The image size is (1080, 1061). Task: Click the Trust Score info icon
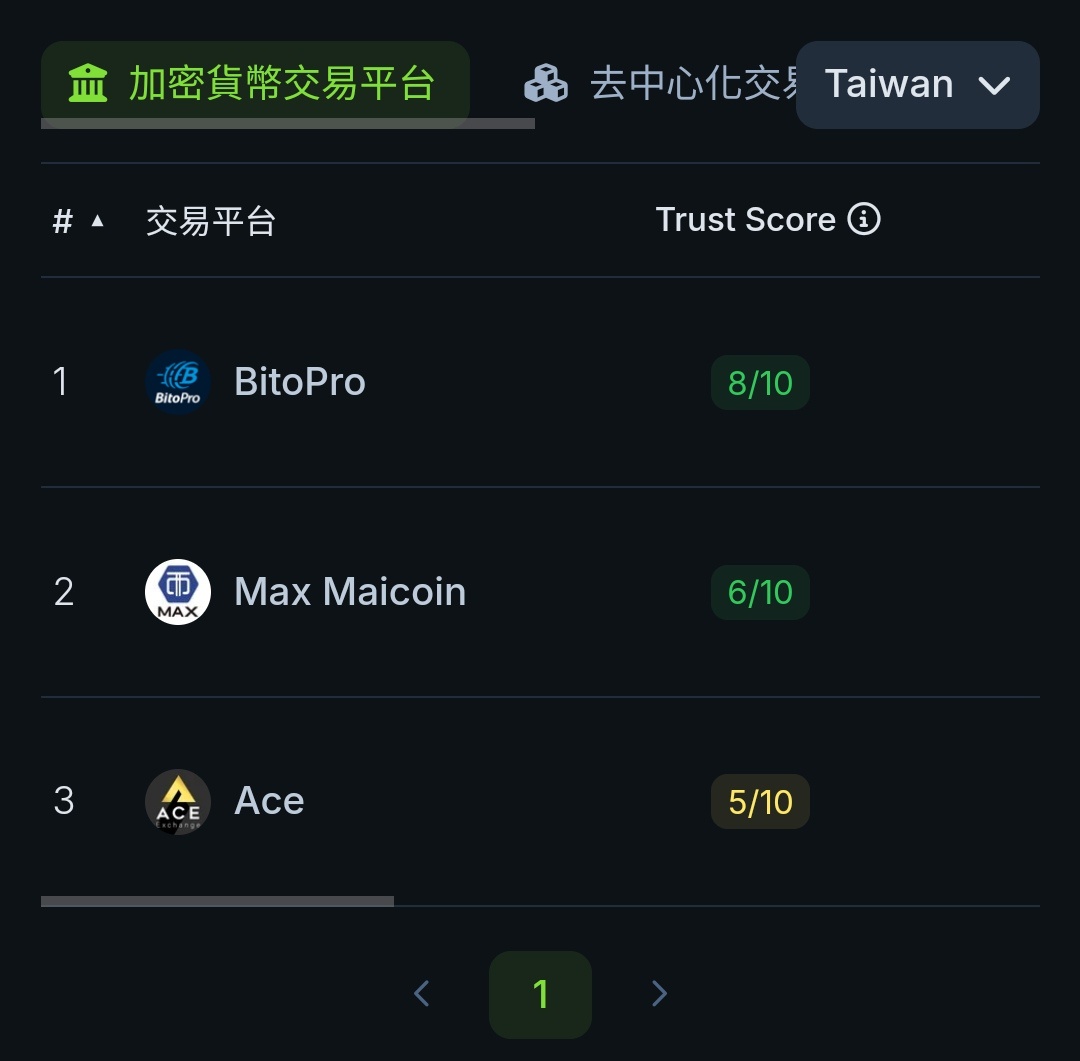[x=864, y=219]
